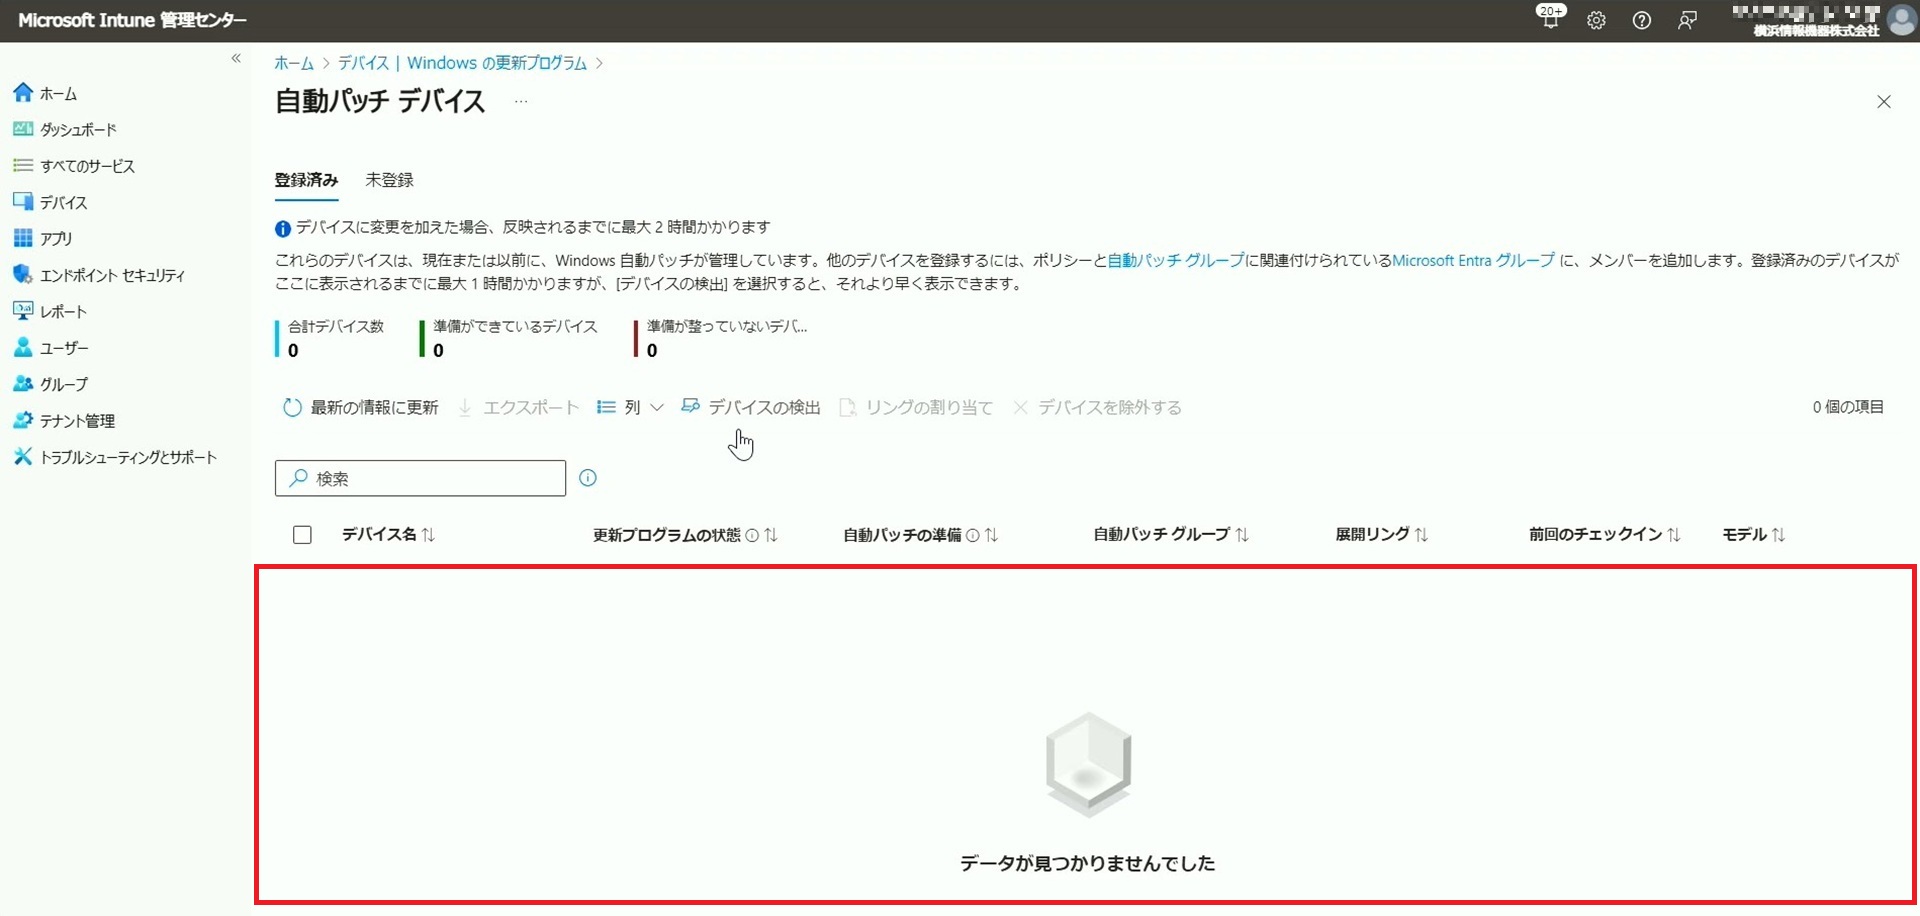Open the account avatar menu

tap(1900, 20)
